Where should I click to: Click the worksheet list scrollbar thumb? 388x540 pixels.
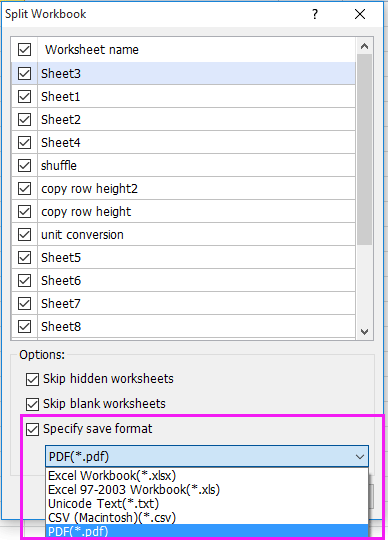pos(364,149)
